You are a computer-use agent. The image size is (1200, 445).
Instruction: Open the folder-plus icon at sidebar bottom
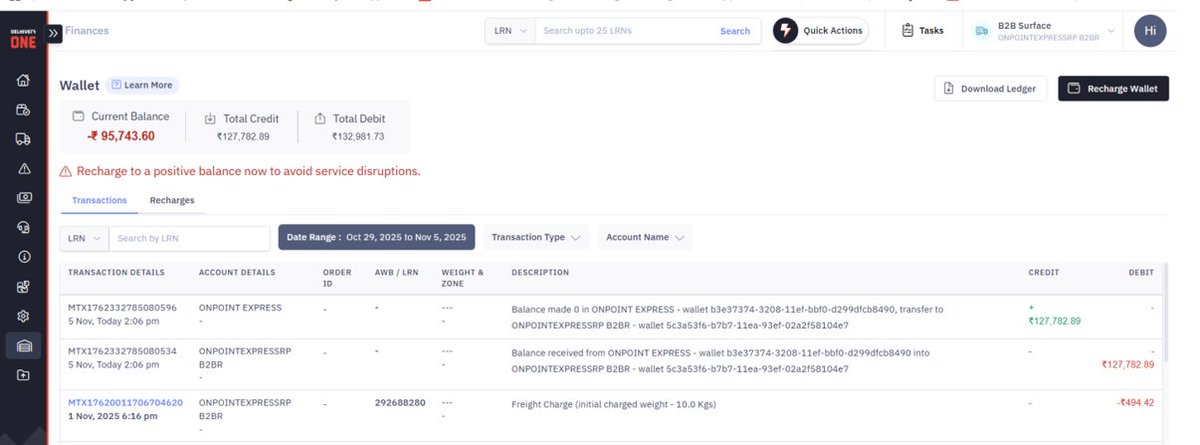[x=23, y=375]
